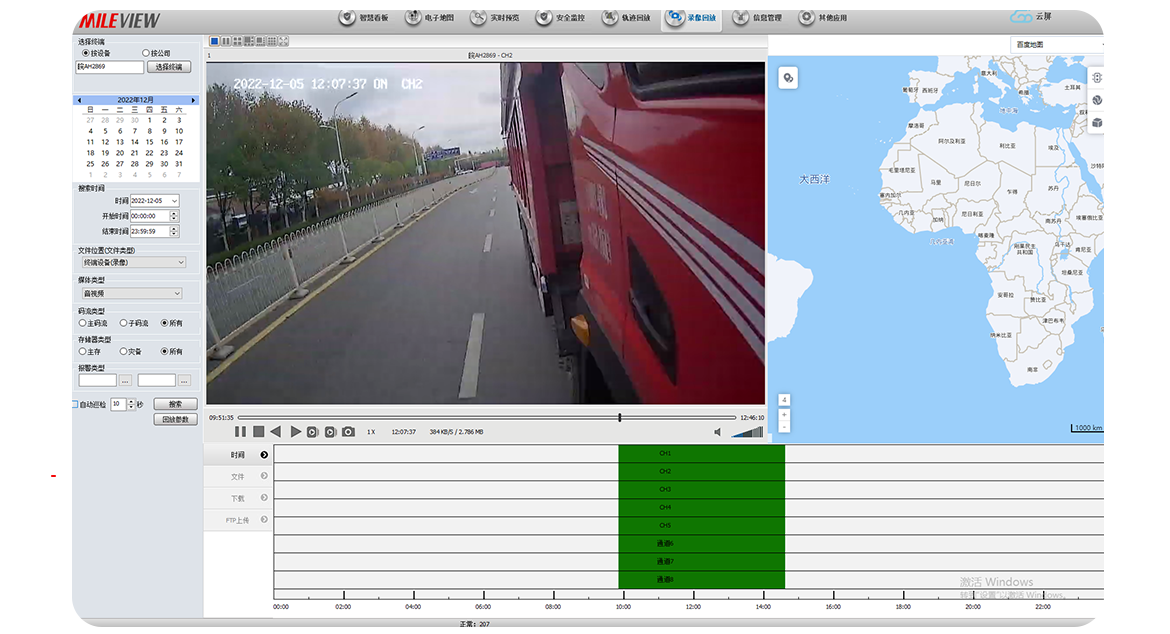Click the 选择终端 button

click(170, 67)
